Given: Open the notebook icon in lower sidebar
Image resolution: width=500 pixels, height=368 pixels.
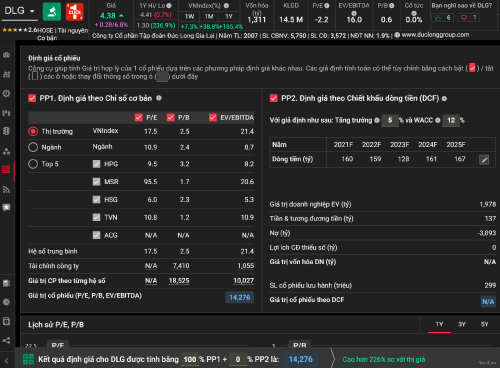Looking at the screenshot, I should (6, 283).
